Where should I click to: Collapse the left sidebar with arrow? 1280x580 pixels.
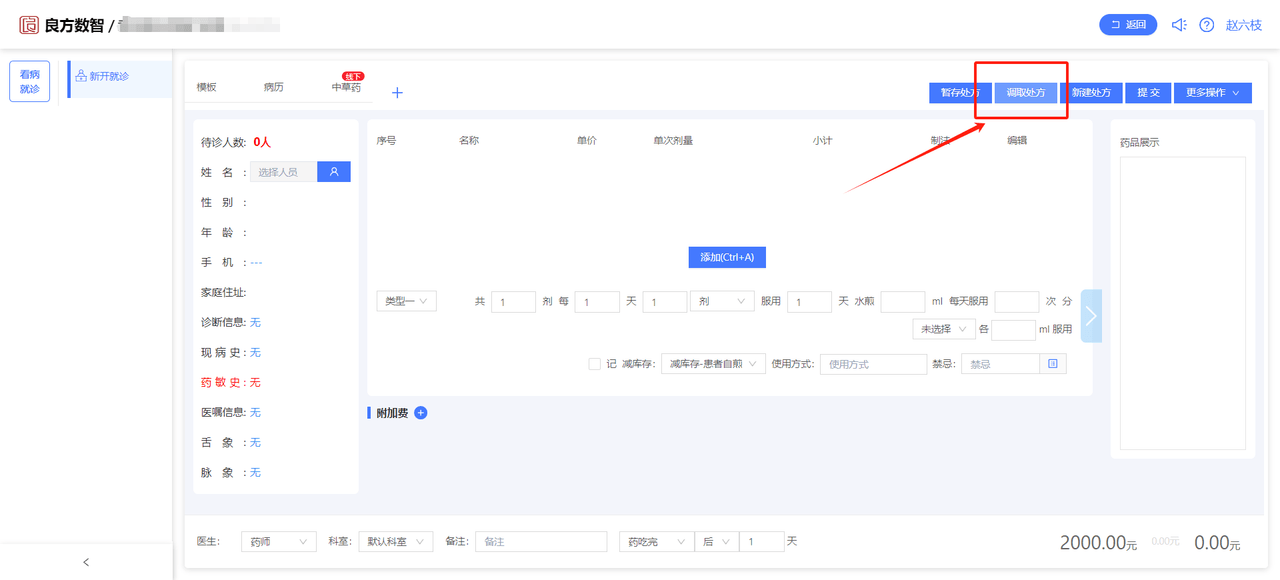pyautogui.click(x=86, y=562)
